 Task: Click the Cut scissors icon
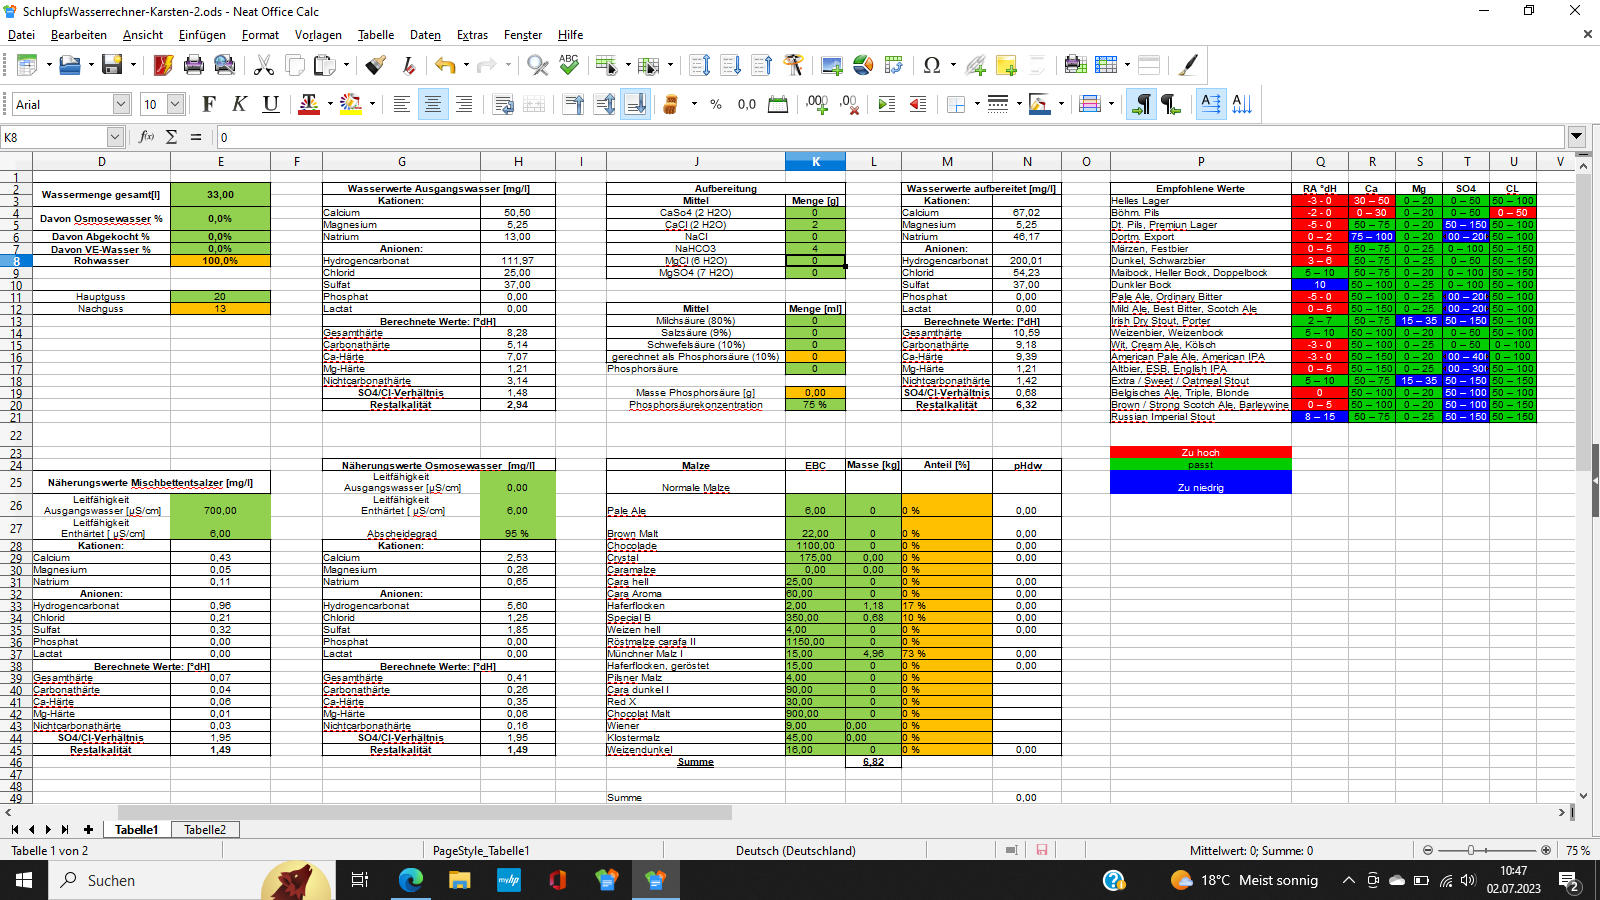[x=264, y=66]
